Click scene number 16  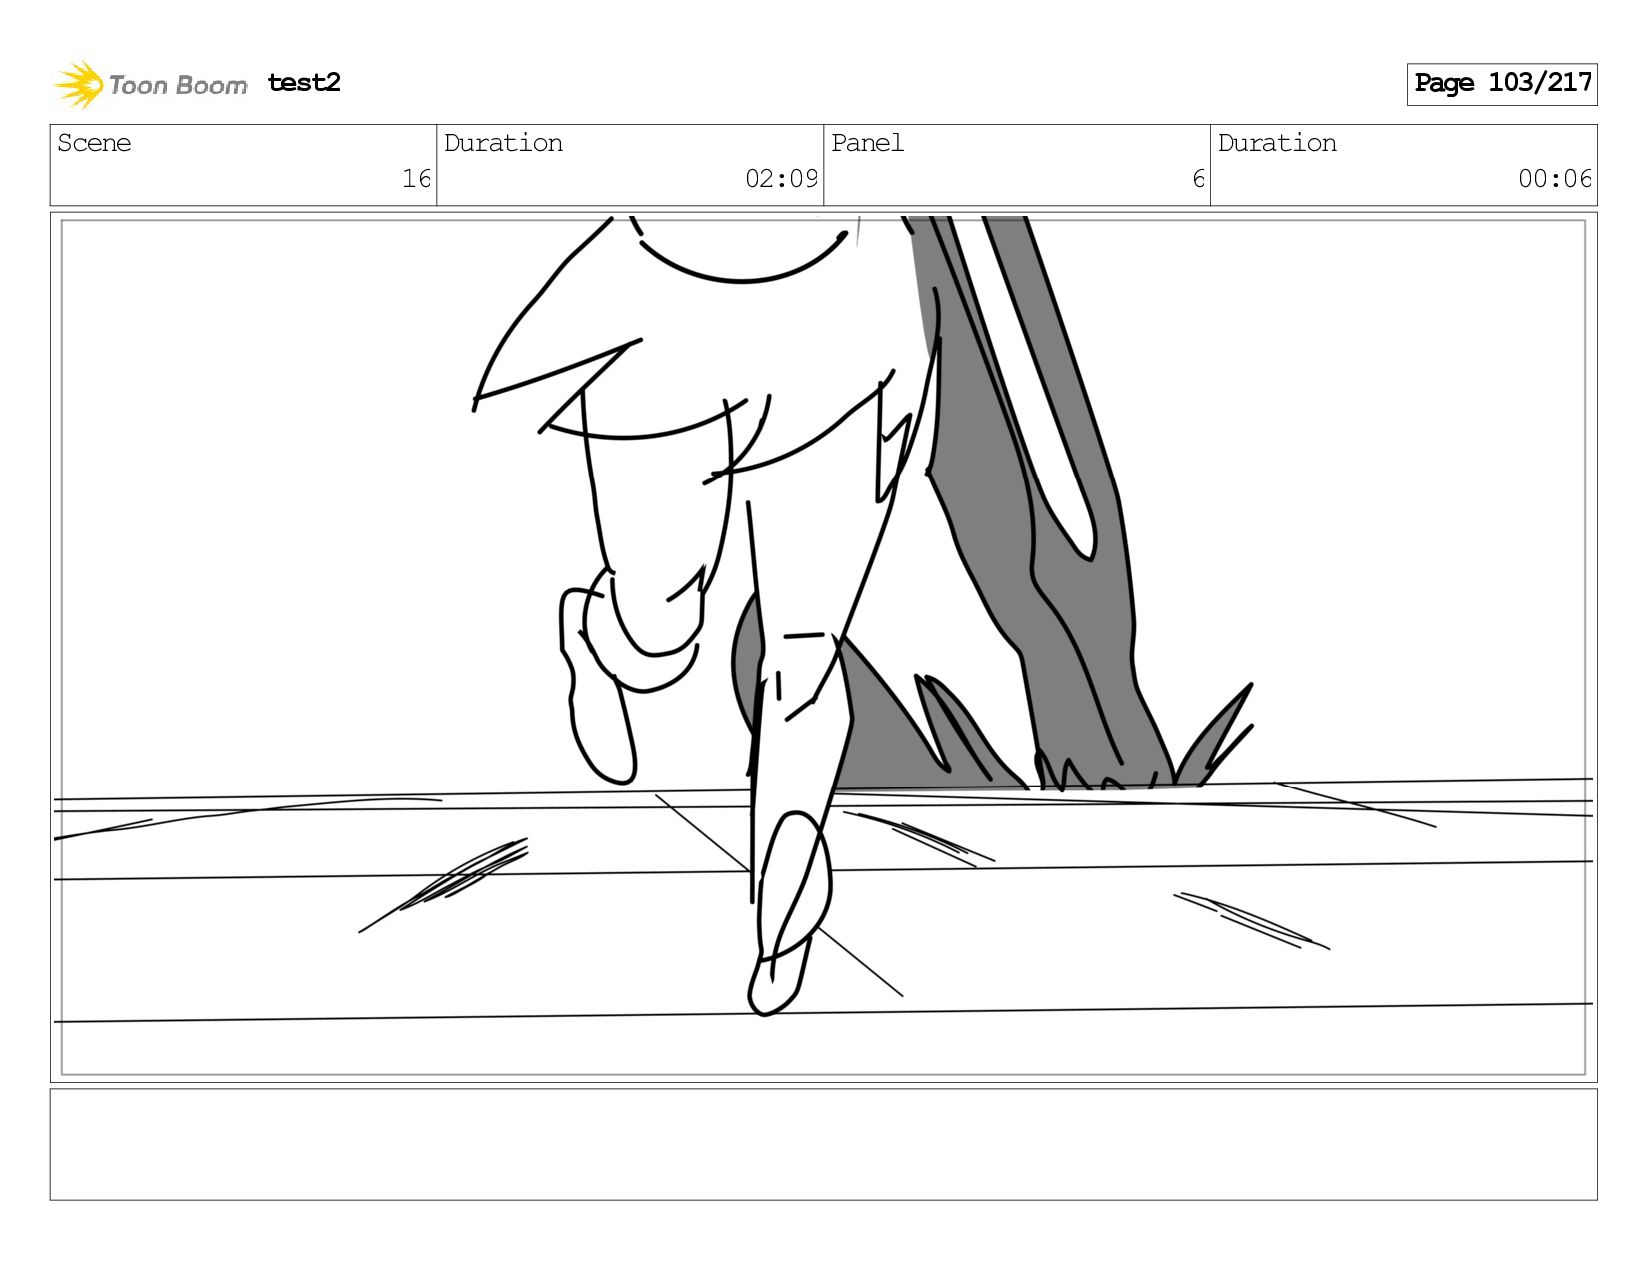[416, 179]
